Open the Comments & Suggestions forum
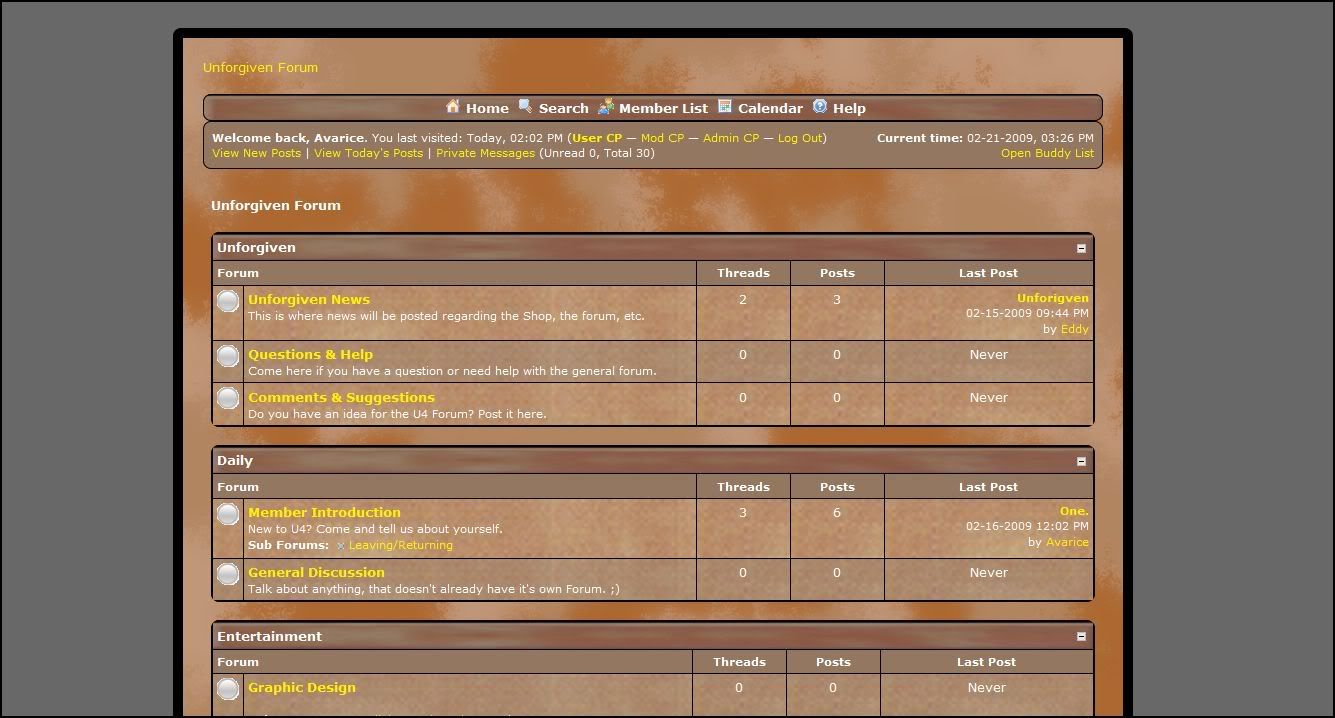Viewport: 1335px width, 718px height. pos(341,398)
